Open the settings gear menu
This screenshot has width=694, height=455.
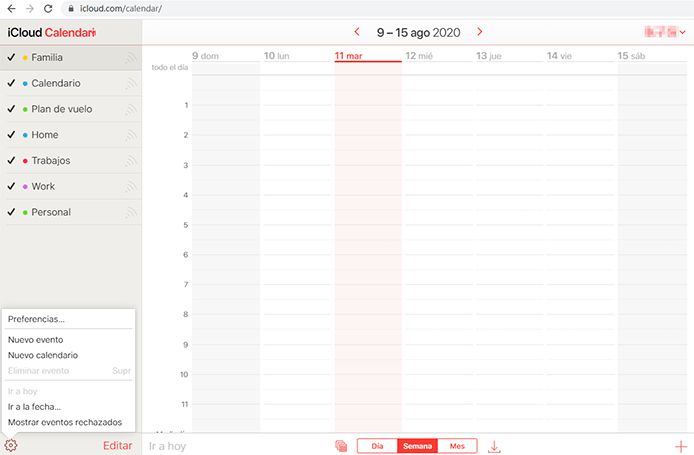11,445
